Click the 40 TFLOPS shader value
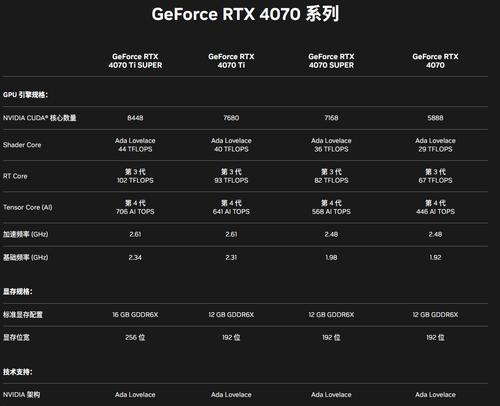This screenshot has width=500, height=406. coord(231,149)
